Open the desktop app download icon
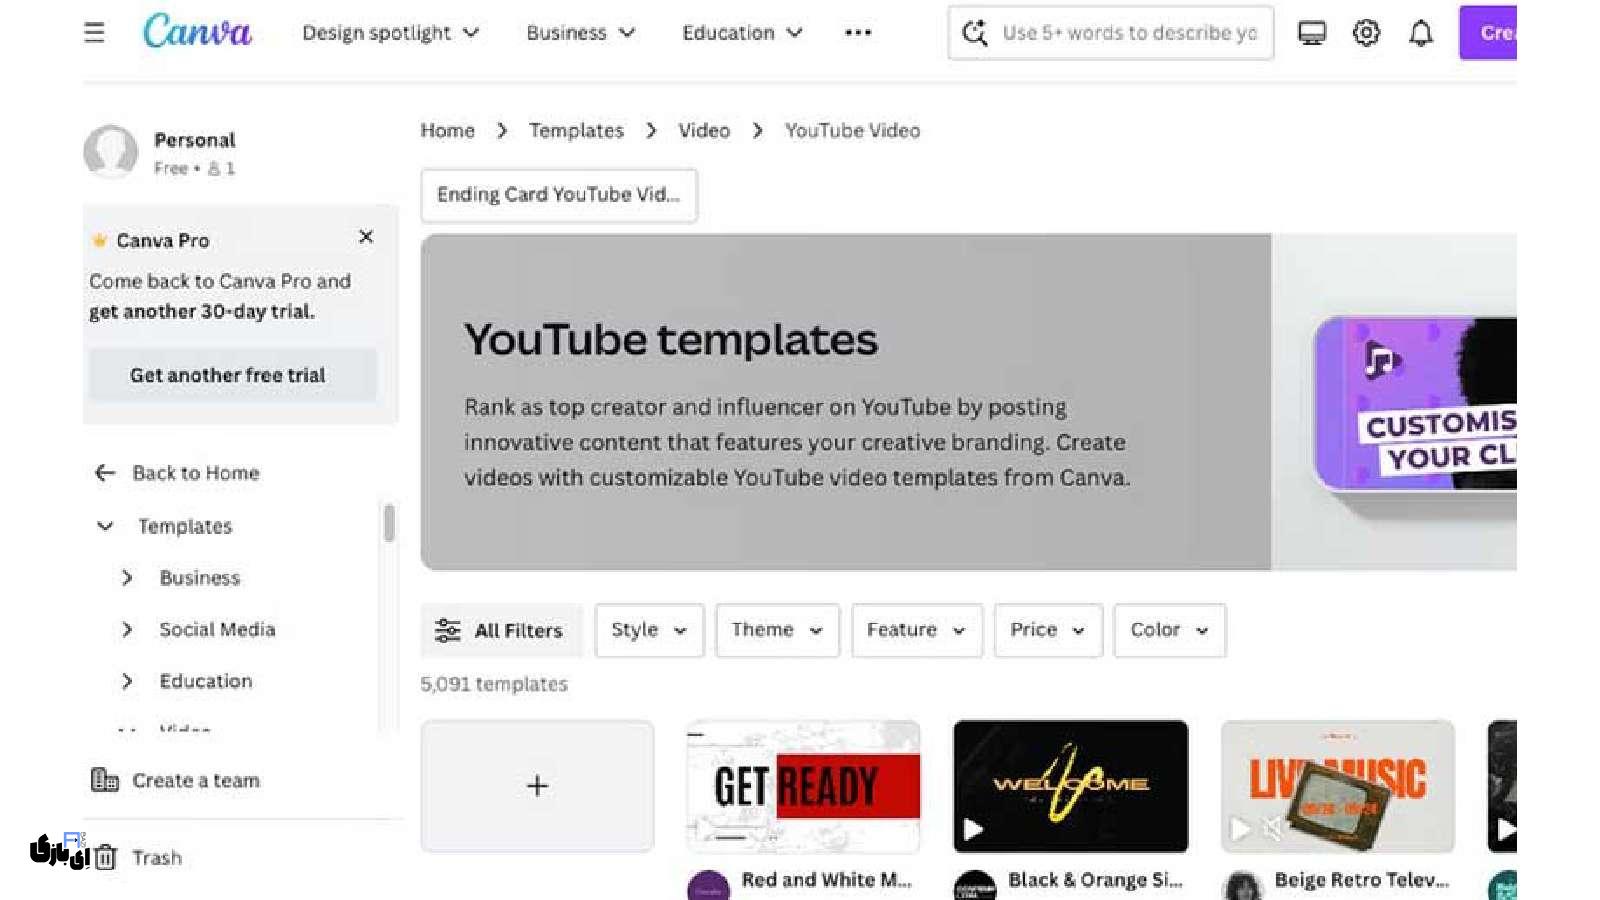The width and height of the screenshot is (1600, 900). click(1312, 33)
